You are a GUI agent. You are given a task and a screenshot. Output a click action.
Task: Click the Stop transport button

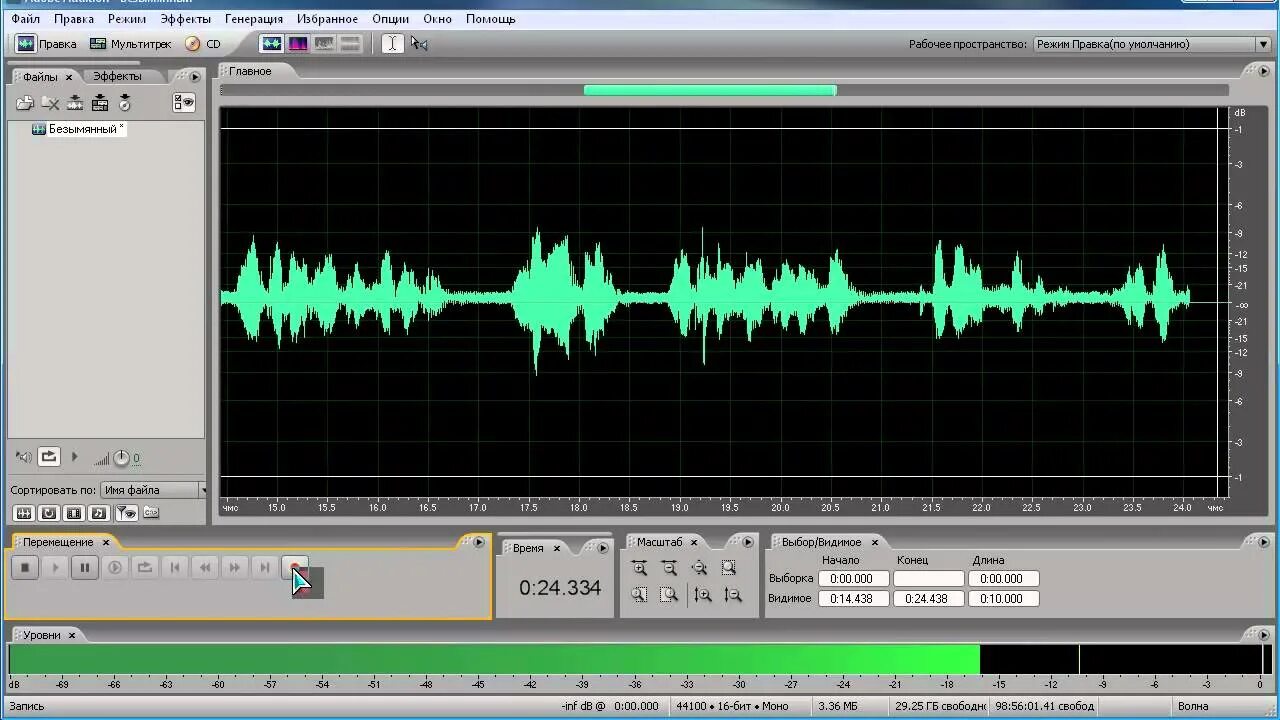(x=25, y=568)
